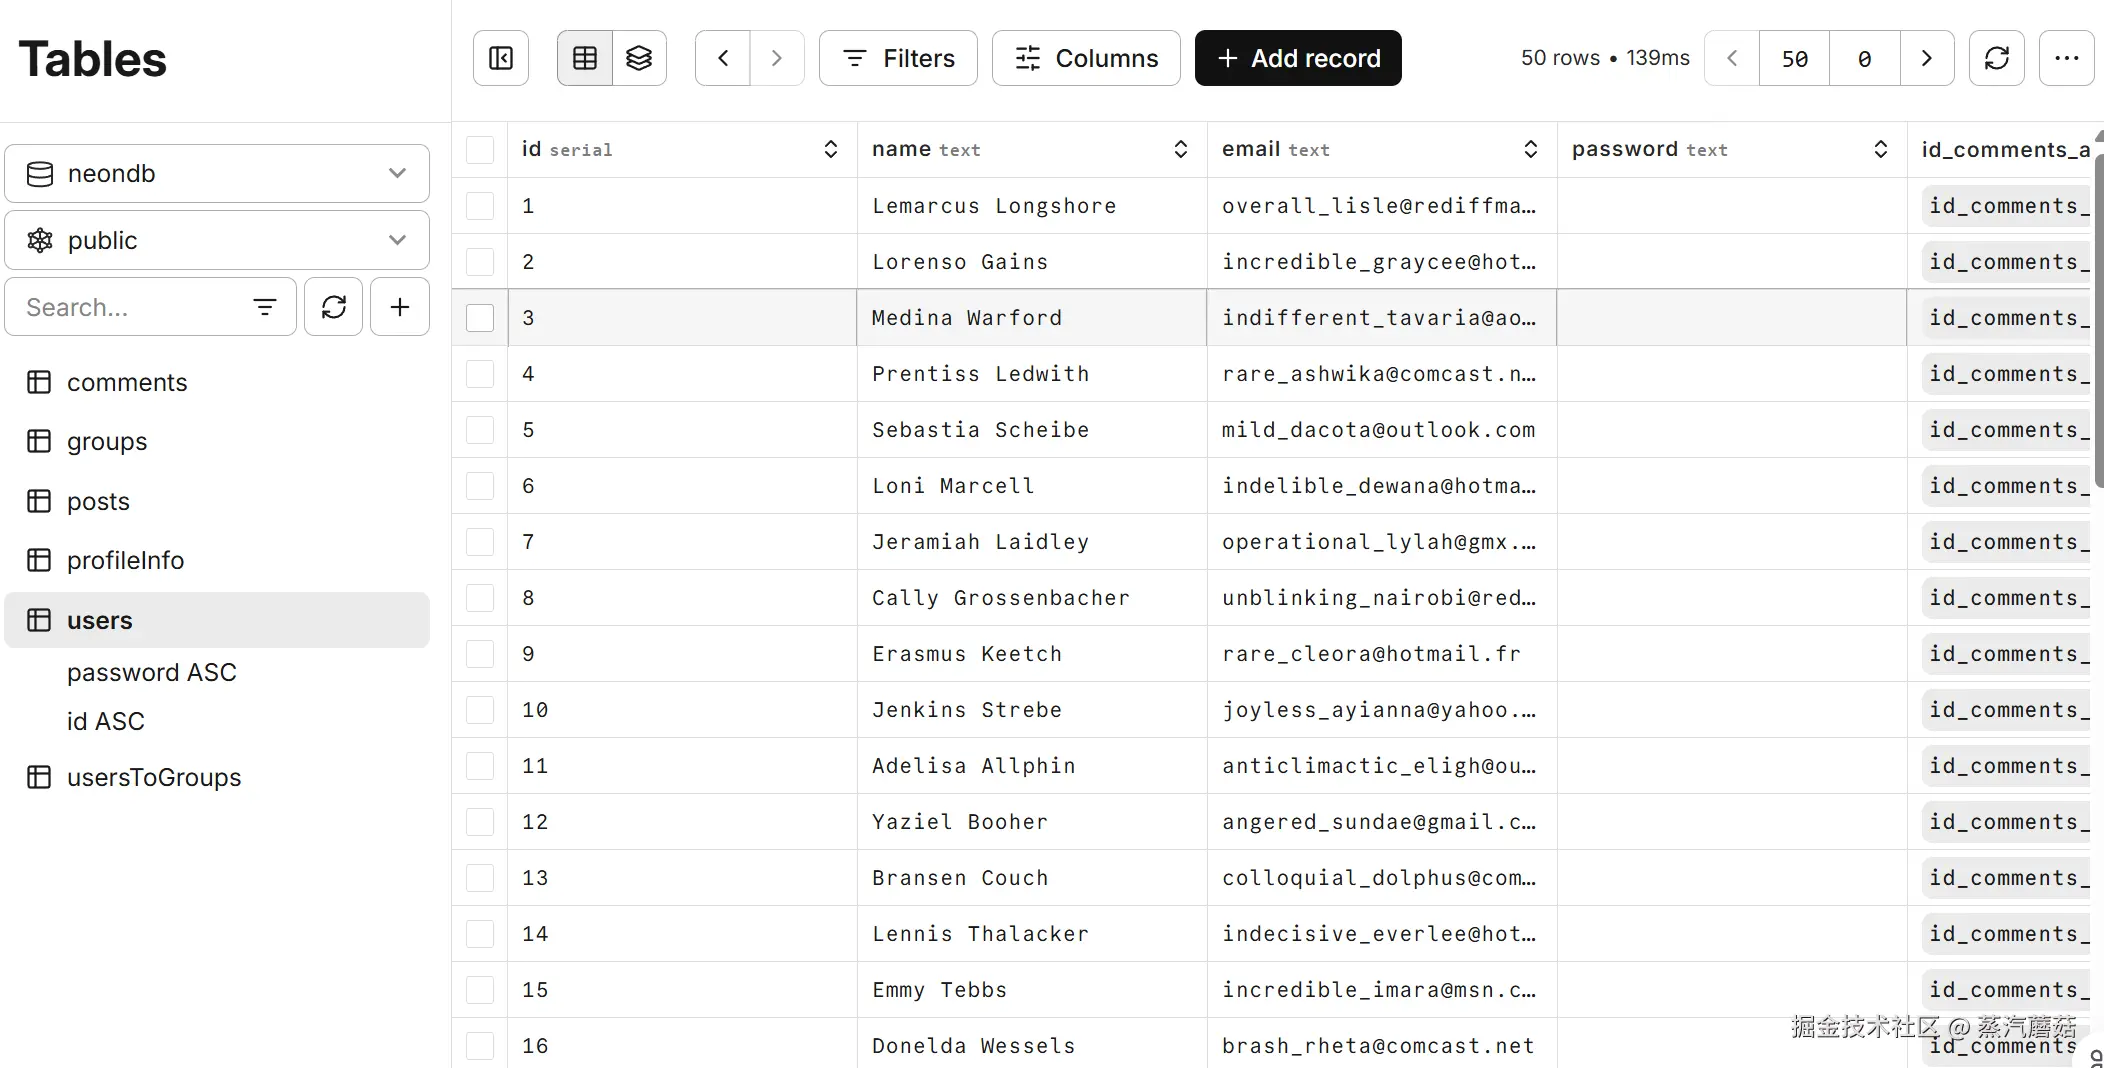
Task: Refresh the sidebar tables list
Action: point(334,307)
